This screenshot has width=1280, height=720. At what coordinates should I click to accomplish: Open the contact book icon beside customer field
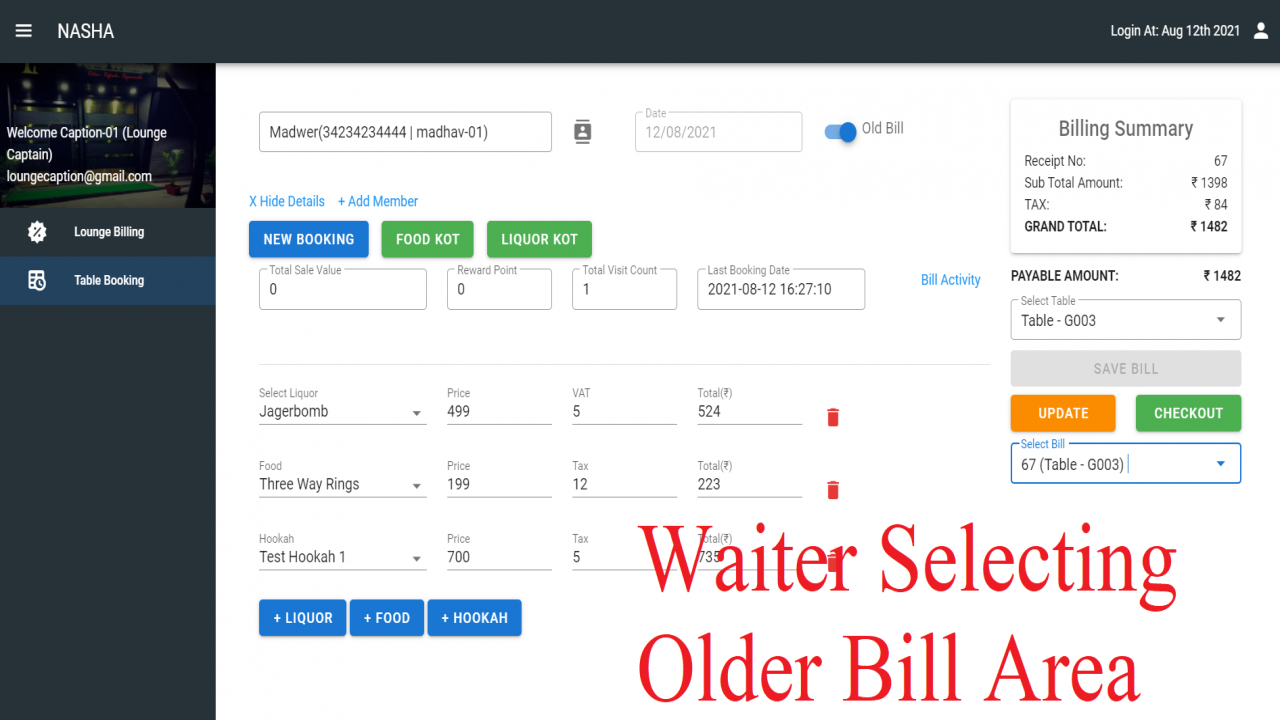583,131
